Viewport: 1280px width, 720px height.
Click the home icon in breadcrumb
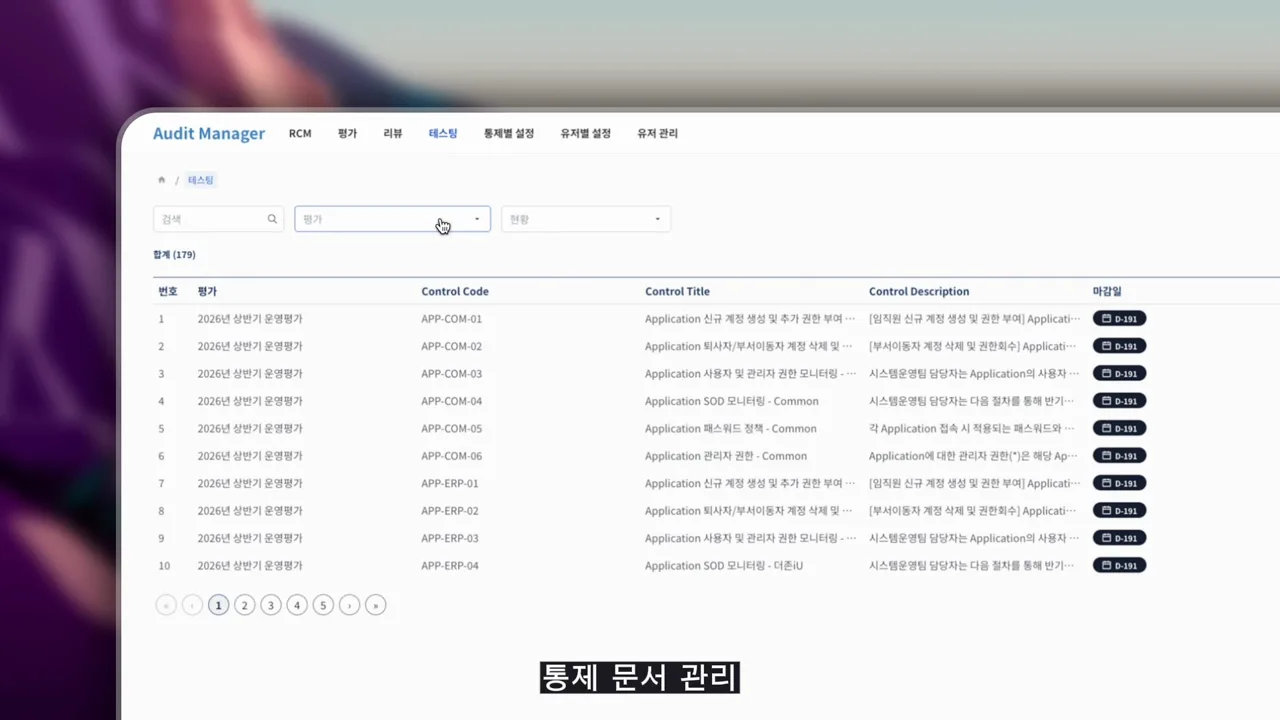[x=162, y=180]
